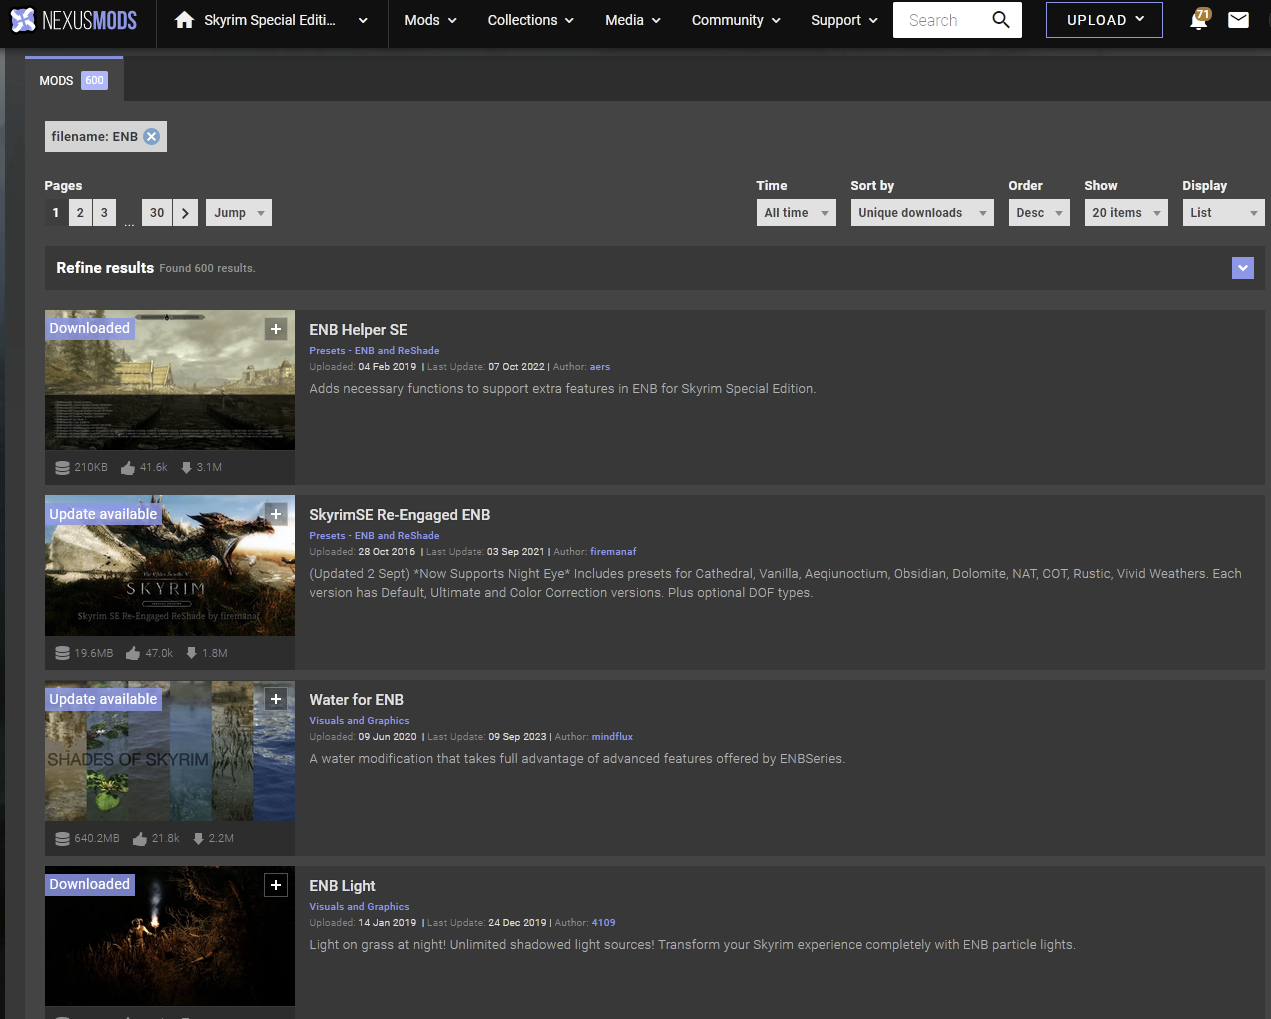This screenshot has width=1271, height=1019.
Task: Click the home icon beside Skyrim Special Edition
Action: click(x=184, y=20)
